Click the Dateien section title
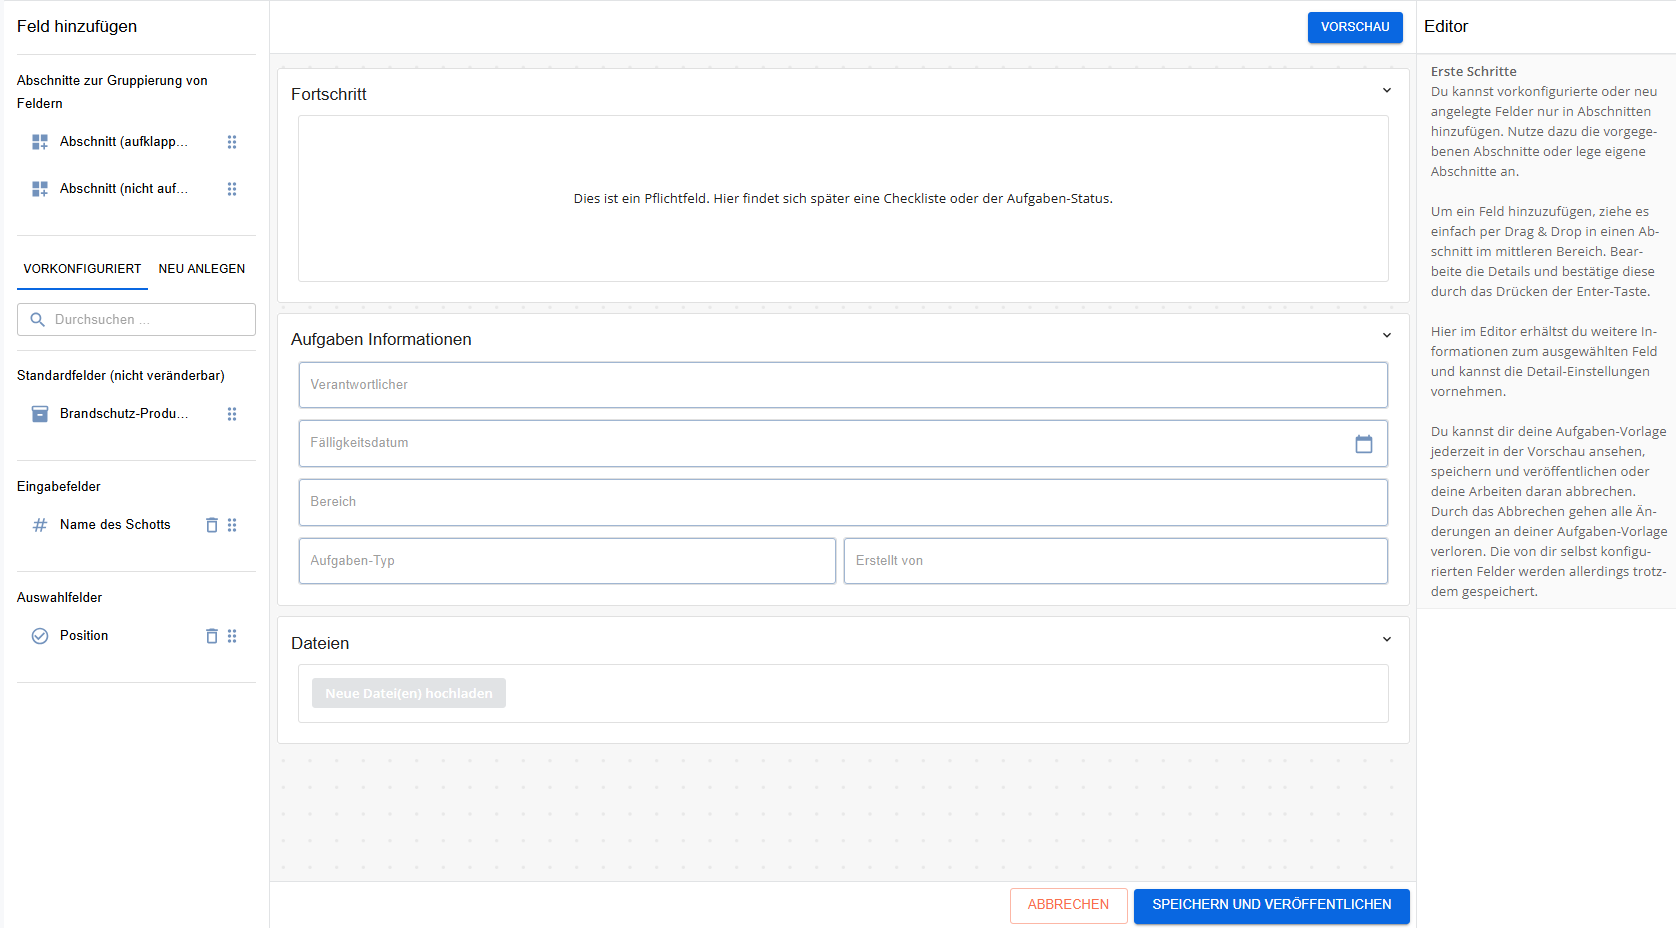1676x928 pixels. 320,644
